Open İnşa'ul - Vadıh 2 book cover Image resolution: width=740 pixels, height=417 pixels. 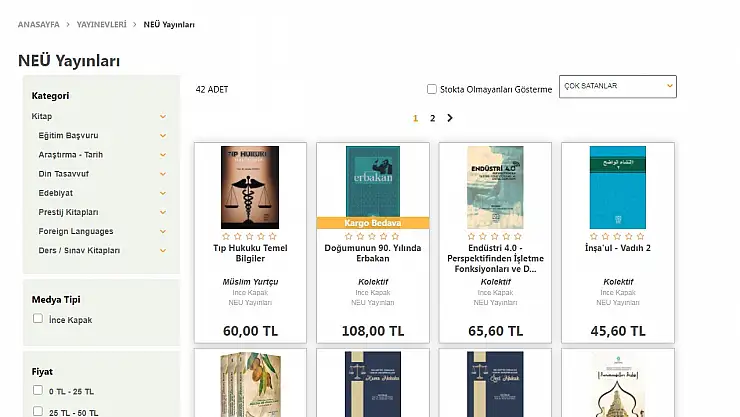tap(617, 187)
